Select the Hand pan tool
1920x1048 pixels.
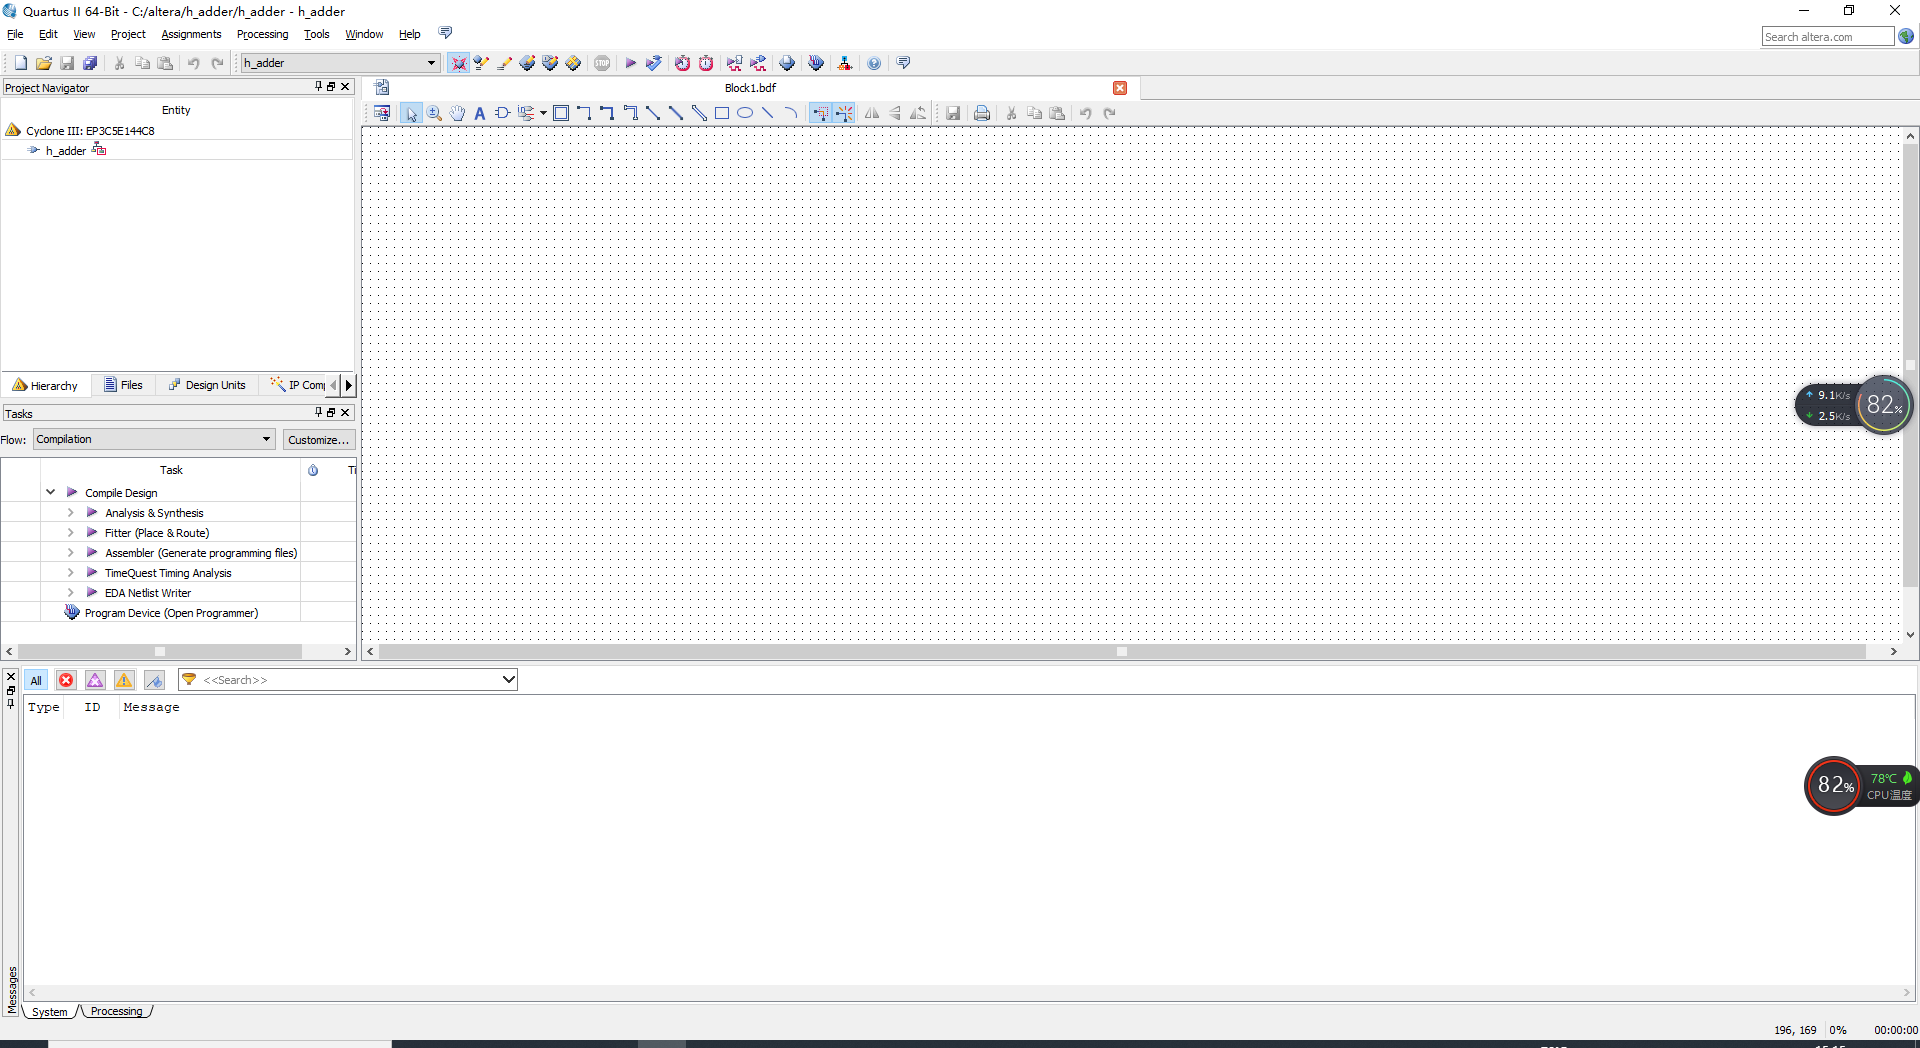pos(457,113)
